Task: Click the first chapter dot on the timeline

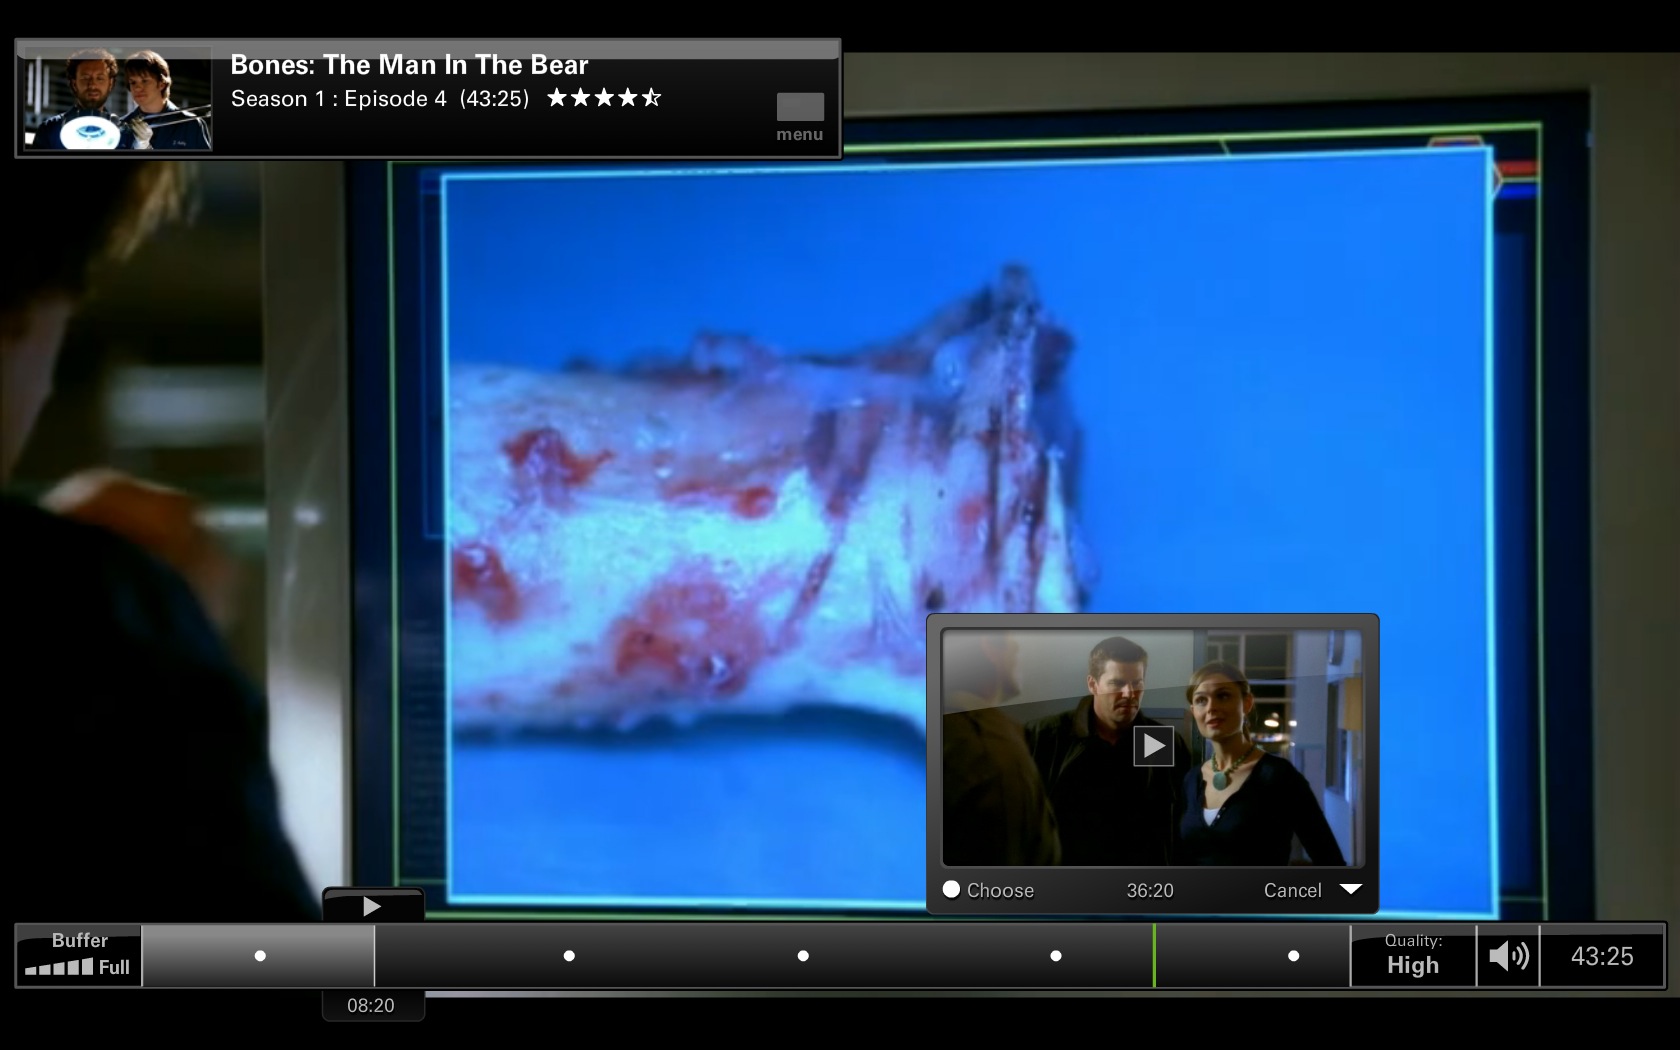Action: pos(260,956)
